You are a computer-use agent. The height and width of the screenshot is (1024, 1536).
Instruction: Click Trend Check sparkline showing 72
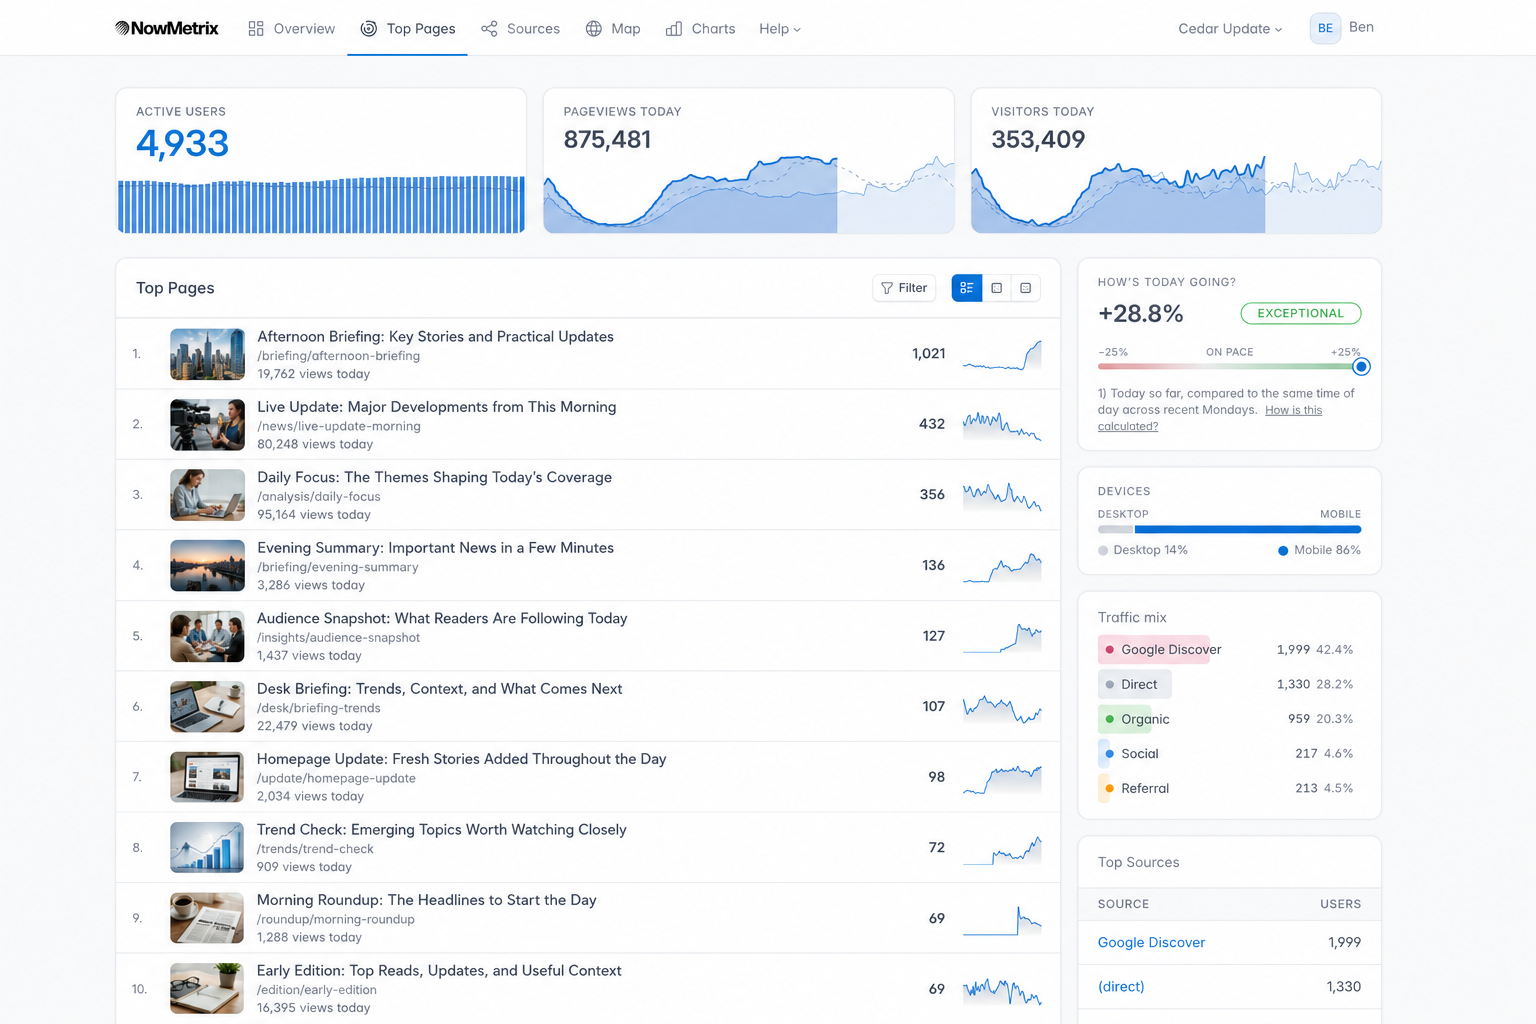coord(1002,849)
